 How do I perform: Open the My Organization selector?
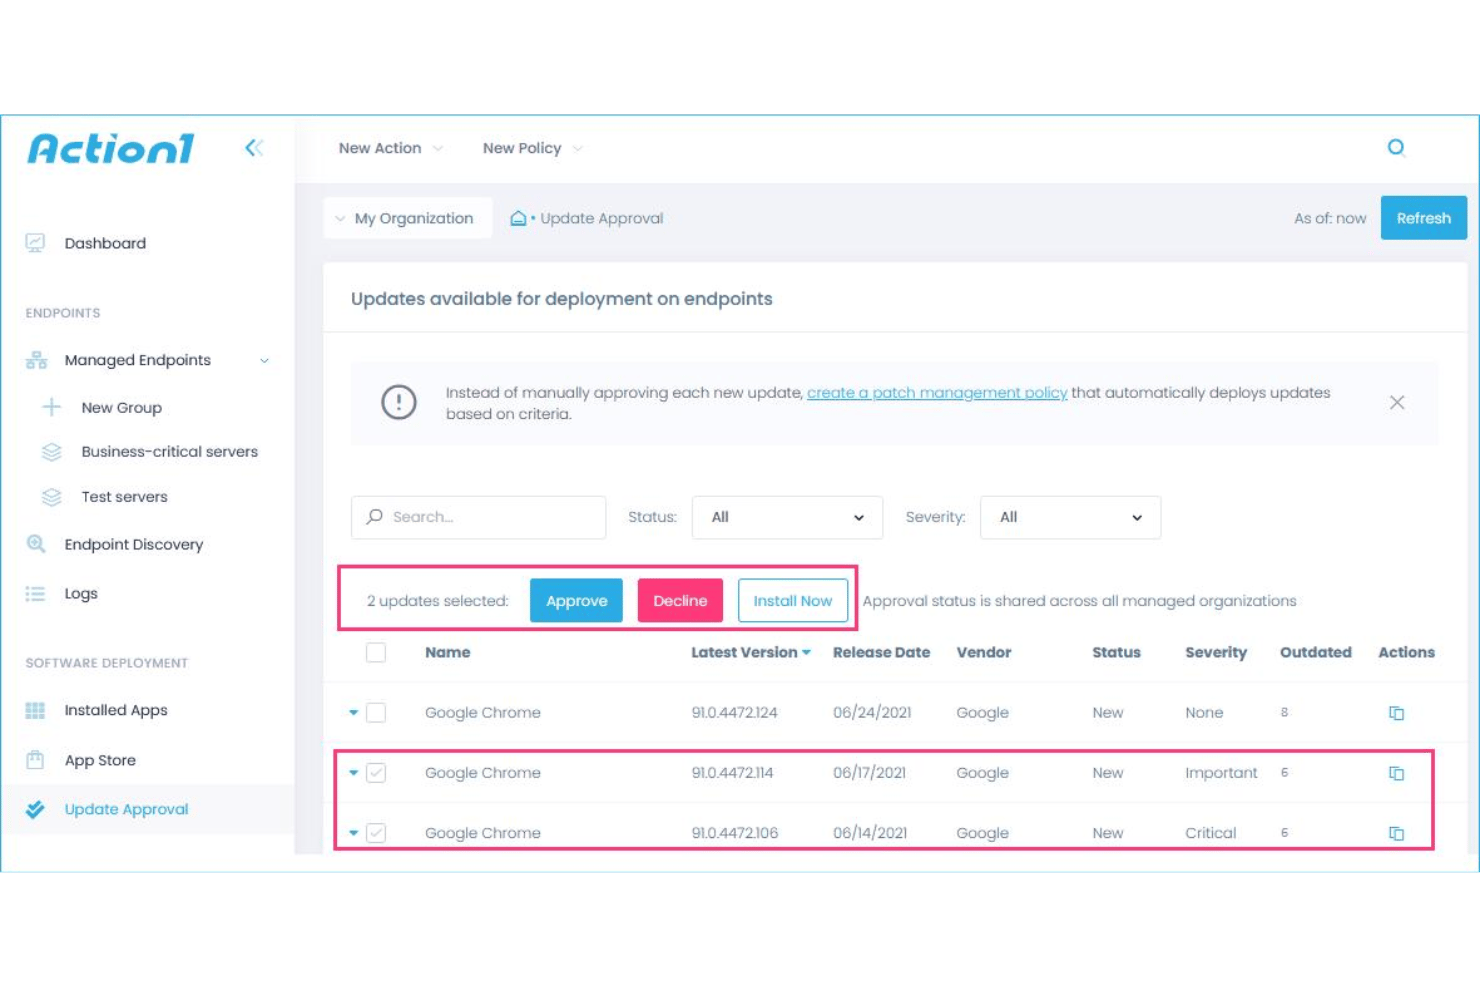(x=407, y=218)
